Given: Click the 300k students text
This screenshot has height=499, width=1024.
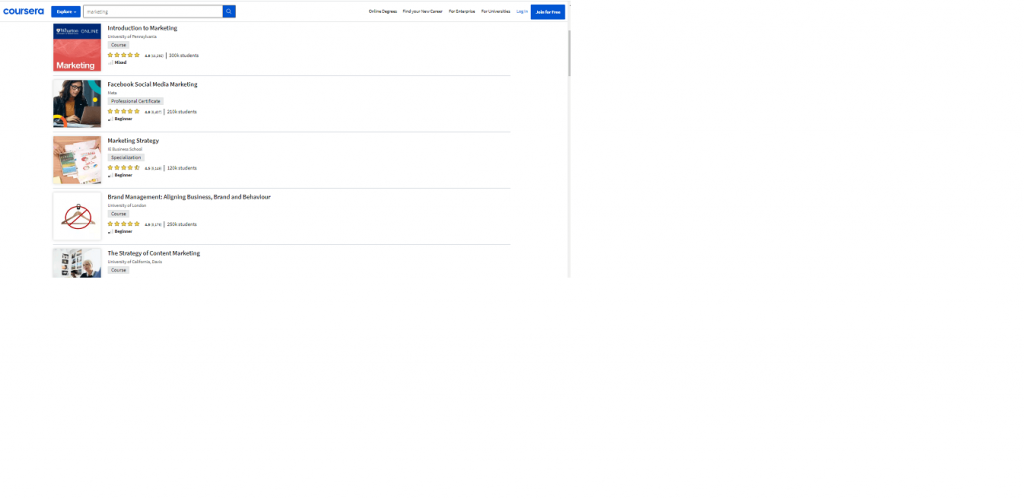Looking at the screenshot, I should point(184,56).
